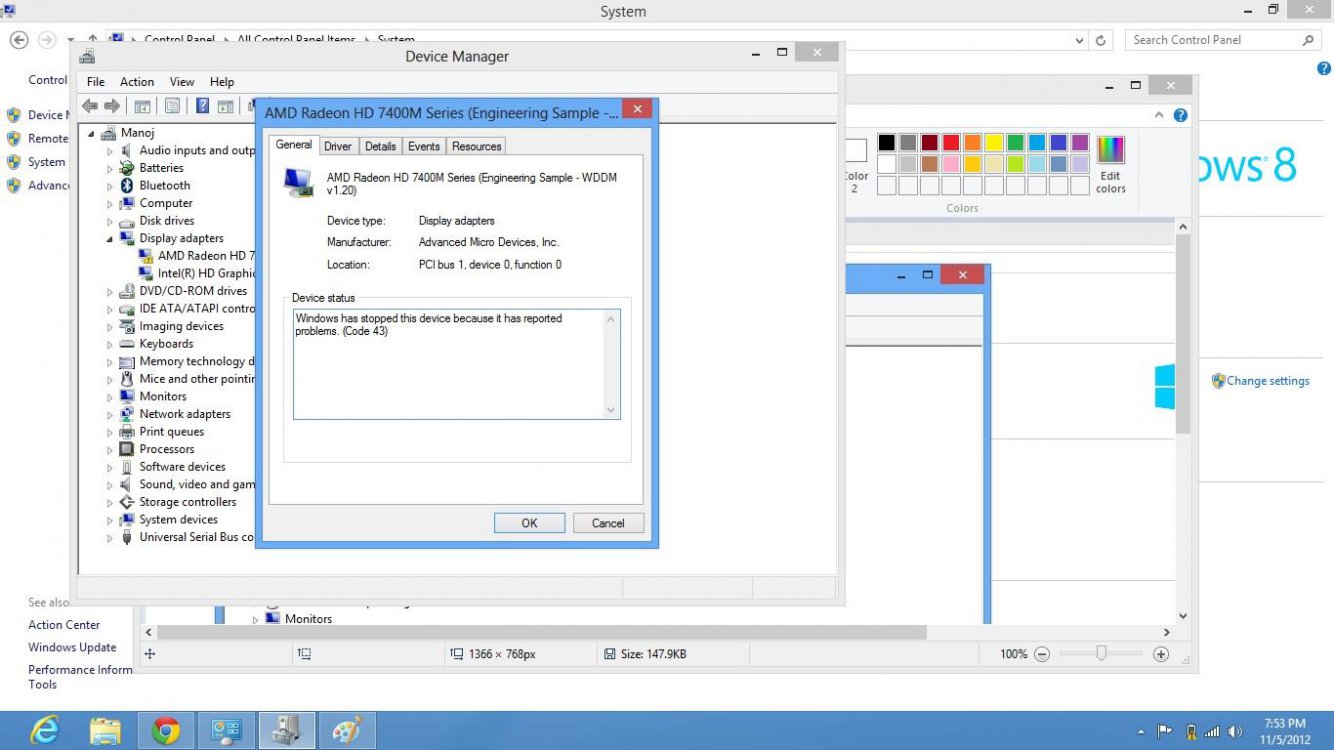The width and height of the screenshot is (1334, 750).
Task: Click the Show/Hide Action Pane toolbar icon
Action: [226, 106]
